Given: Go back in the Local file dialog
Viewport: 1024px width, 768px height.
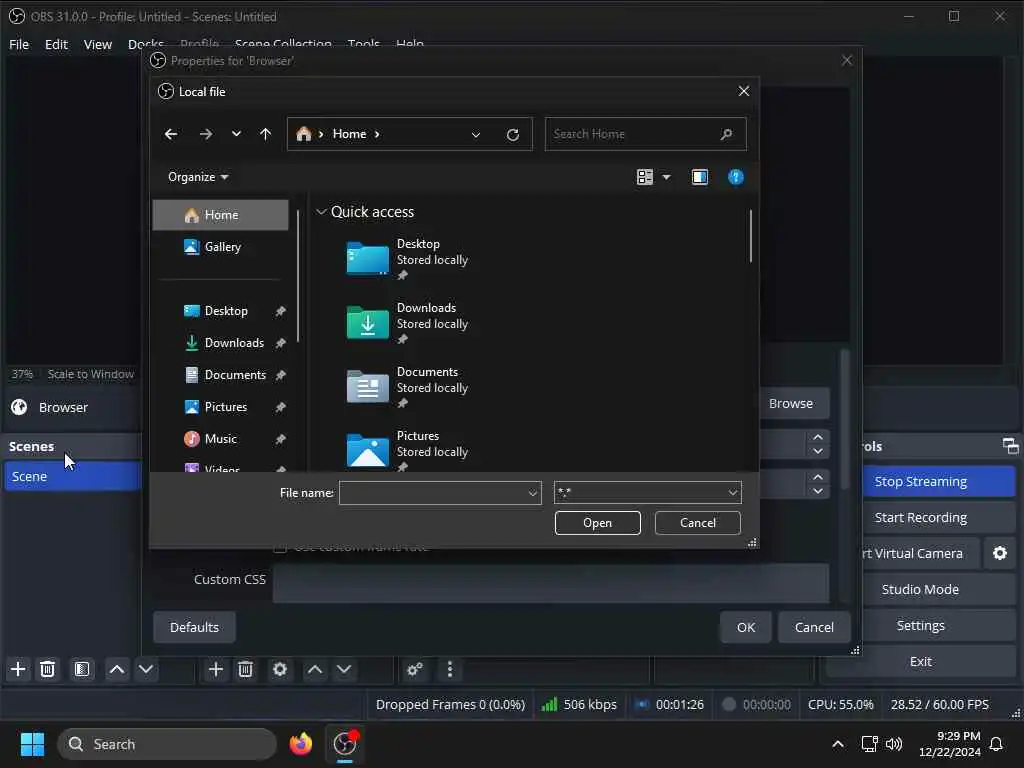Looking at the screenshot, I should (x=171, y=134).
